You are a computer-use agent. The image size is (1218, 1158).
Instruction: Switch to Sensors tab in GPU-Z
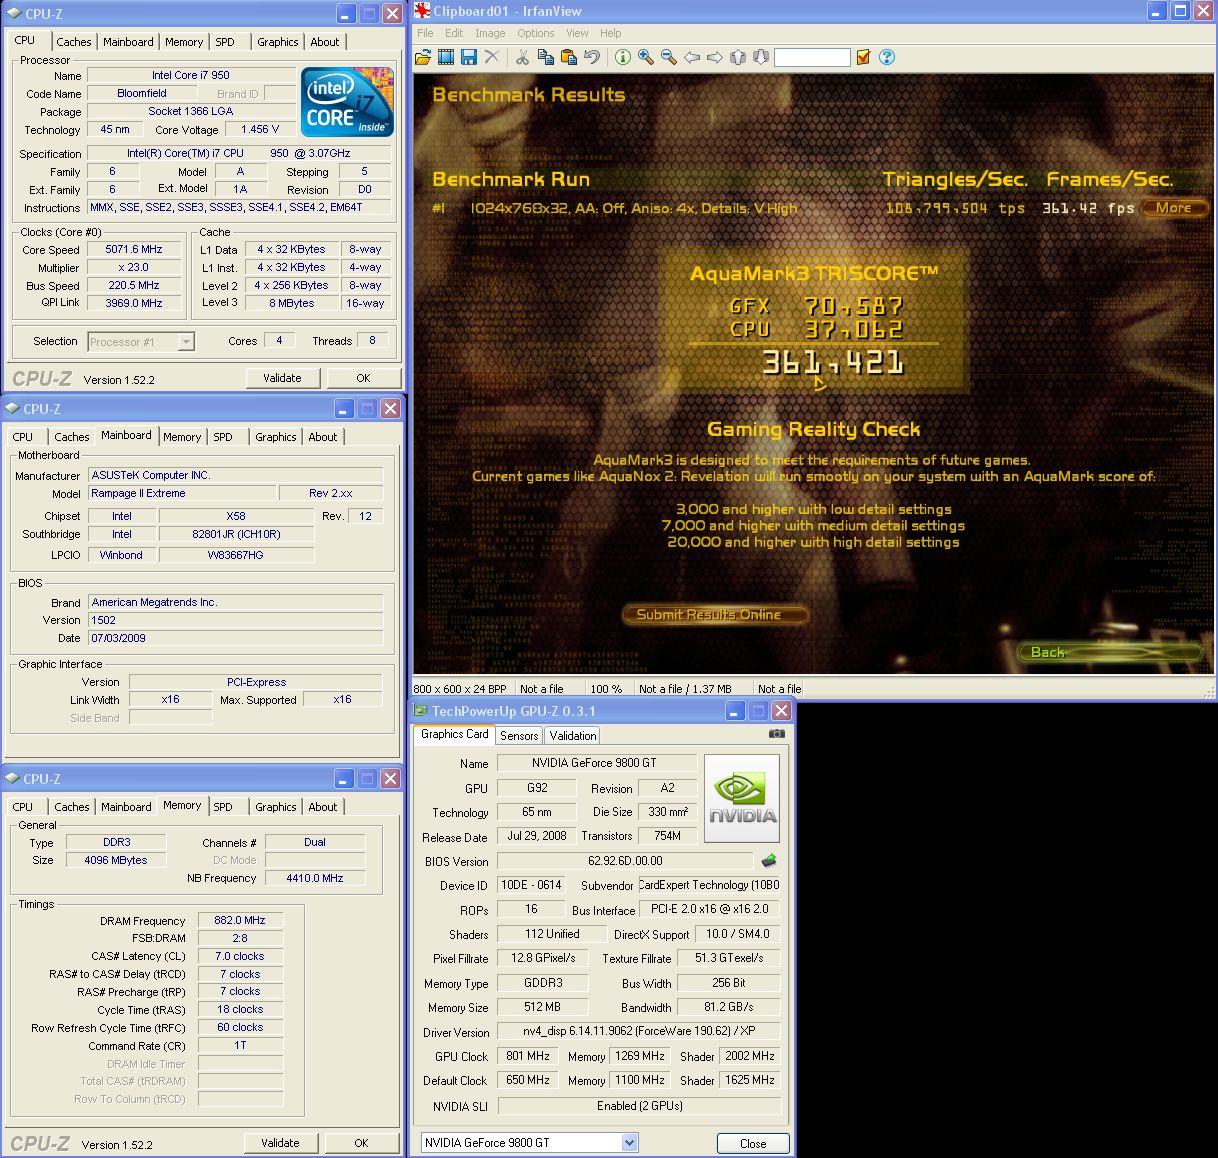coord(519,735)
